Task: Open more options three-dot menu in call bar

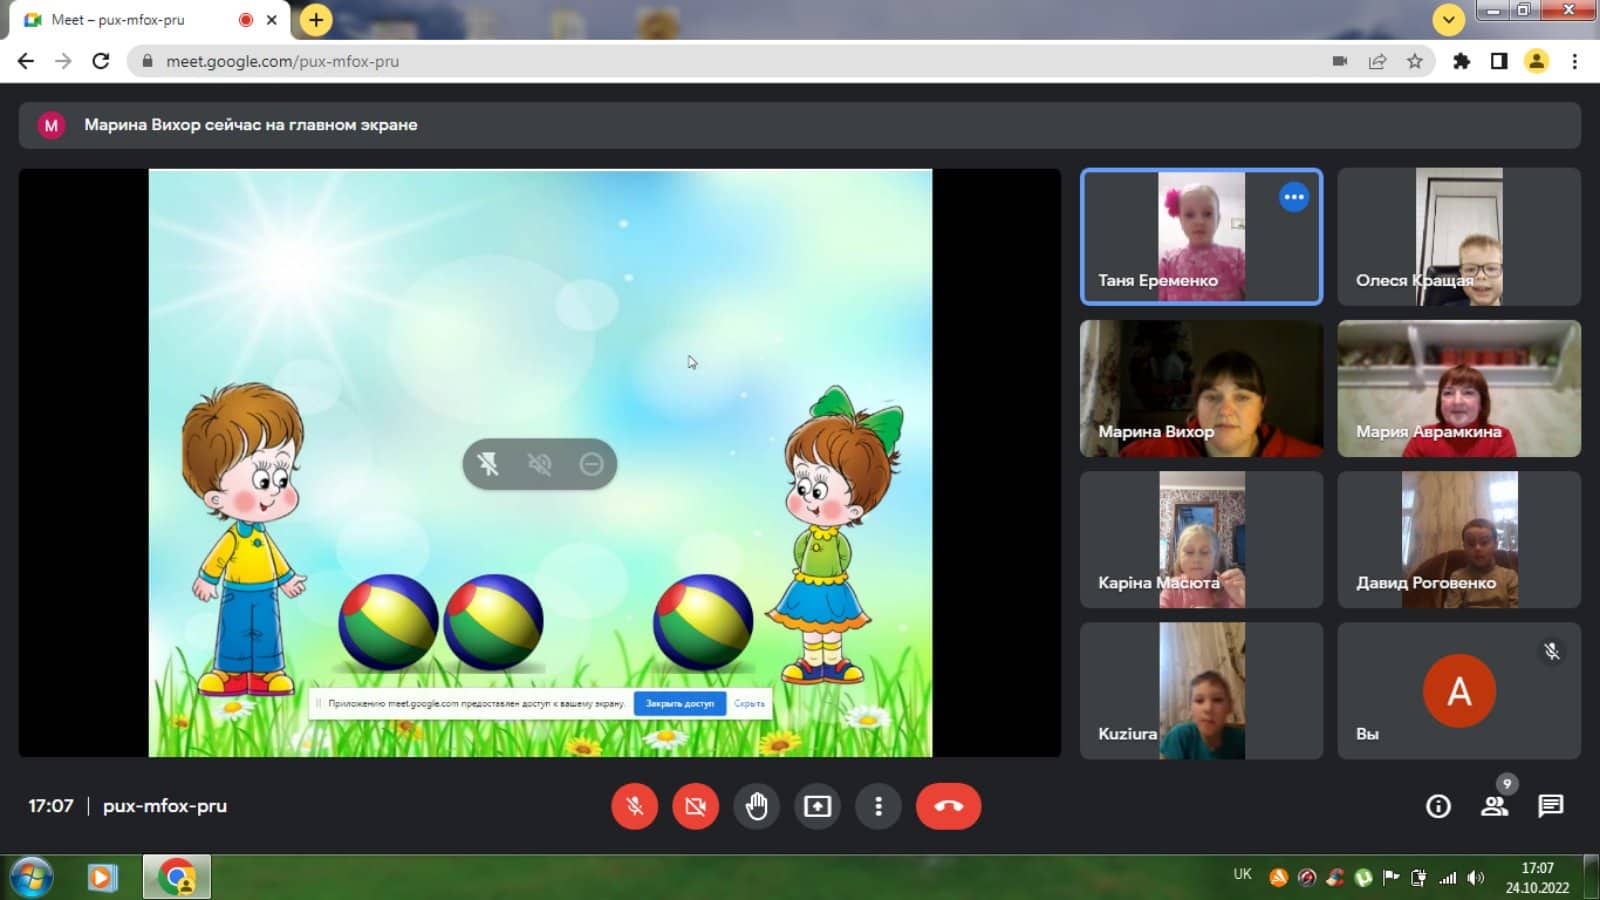Action: [x=878, y=806]
